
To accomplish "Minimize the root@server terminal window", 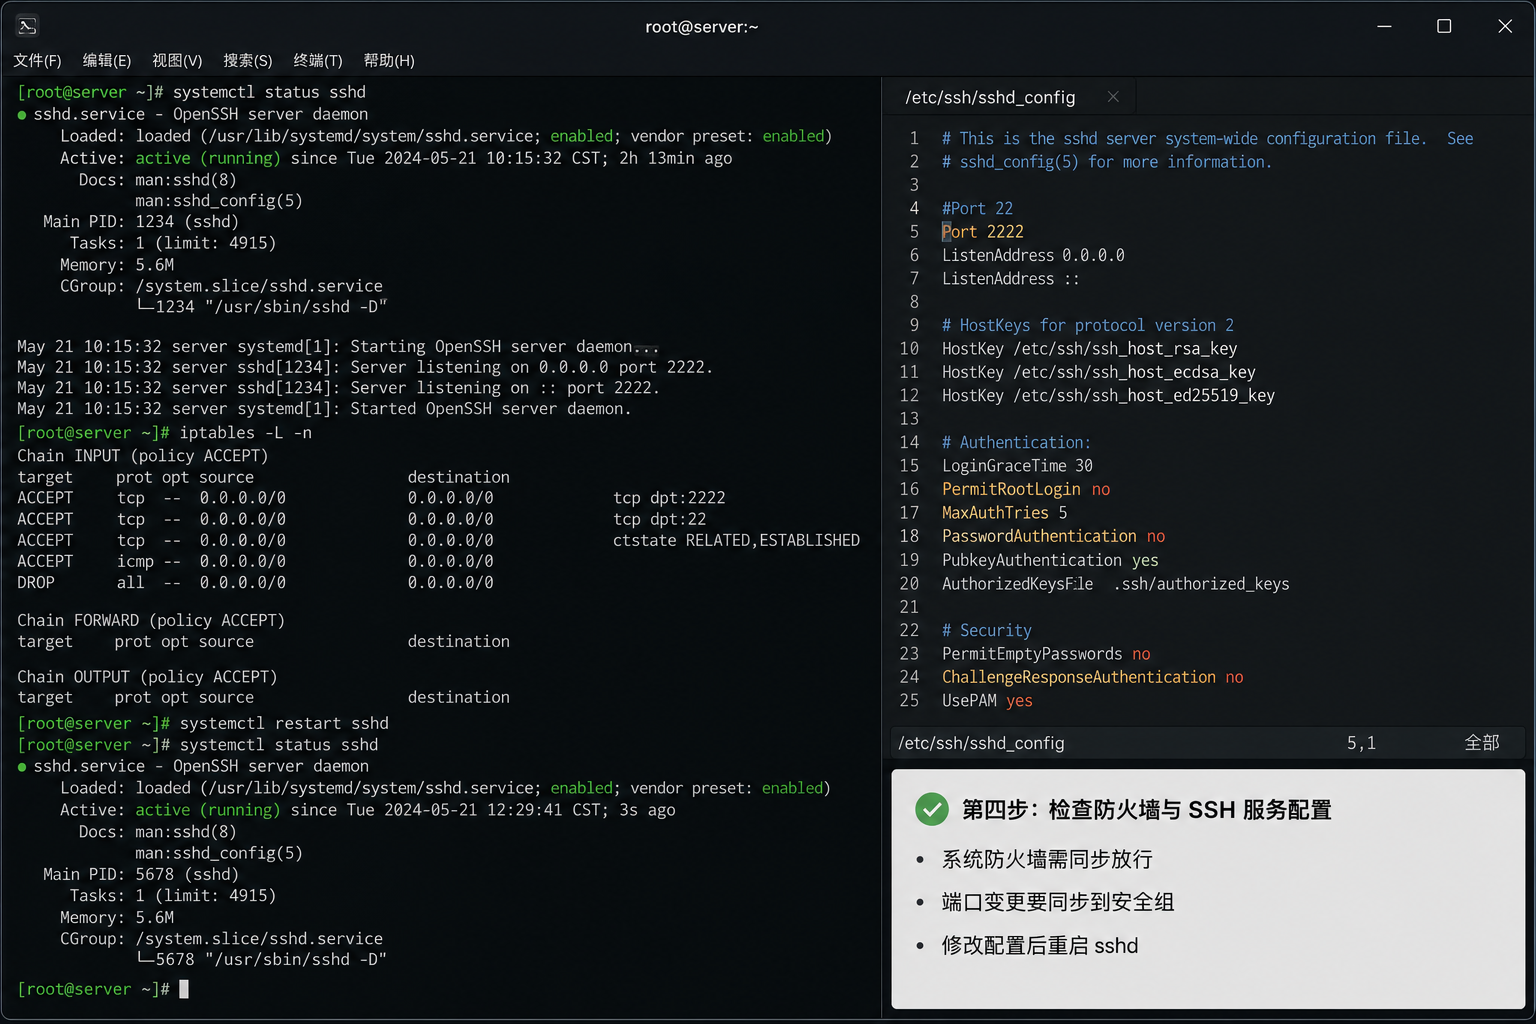I will pyautogui.click(x=1384, y=26).
